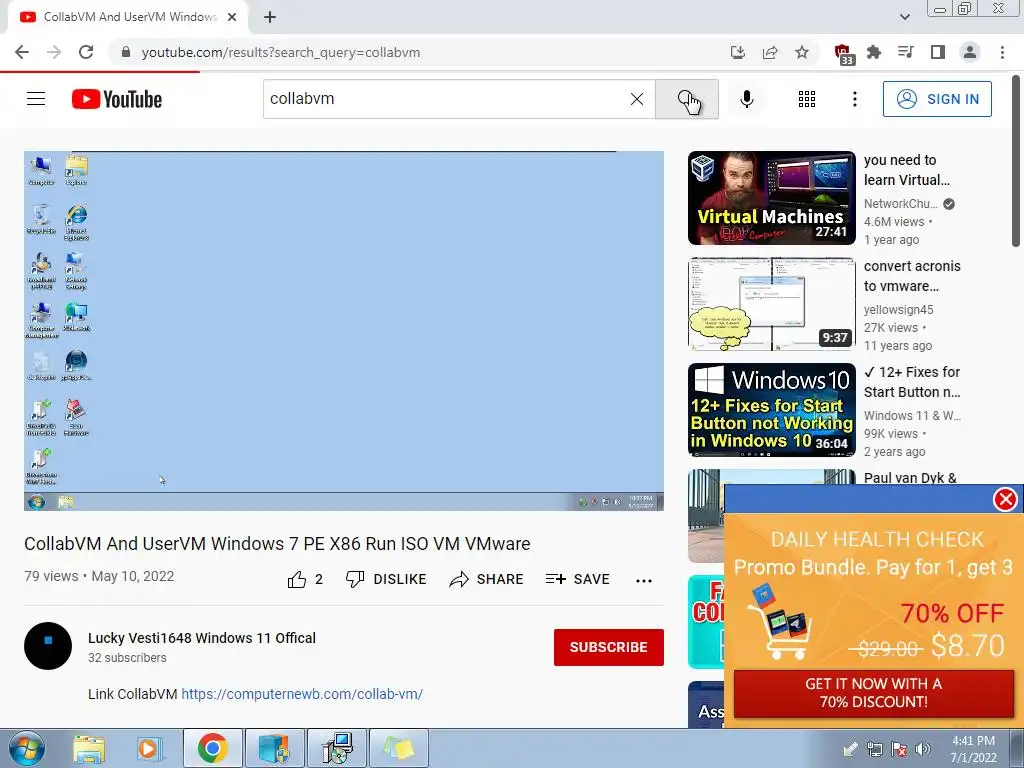Open more actions ellipsis under video
This screenshot has width=1024, height=768.
click(x=644, y=581)
